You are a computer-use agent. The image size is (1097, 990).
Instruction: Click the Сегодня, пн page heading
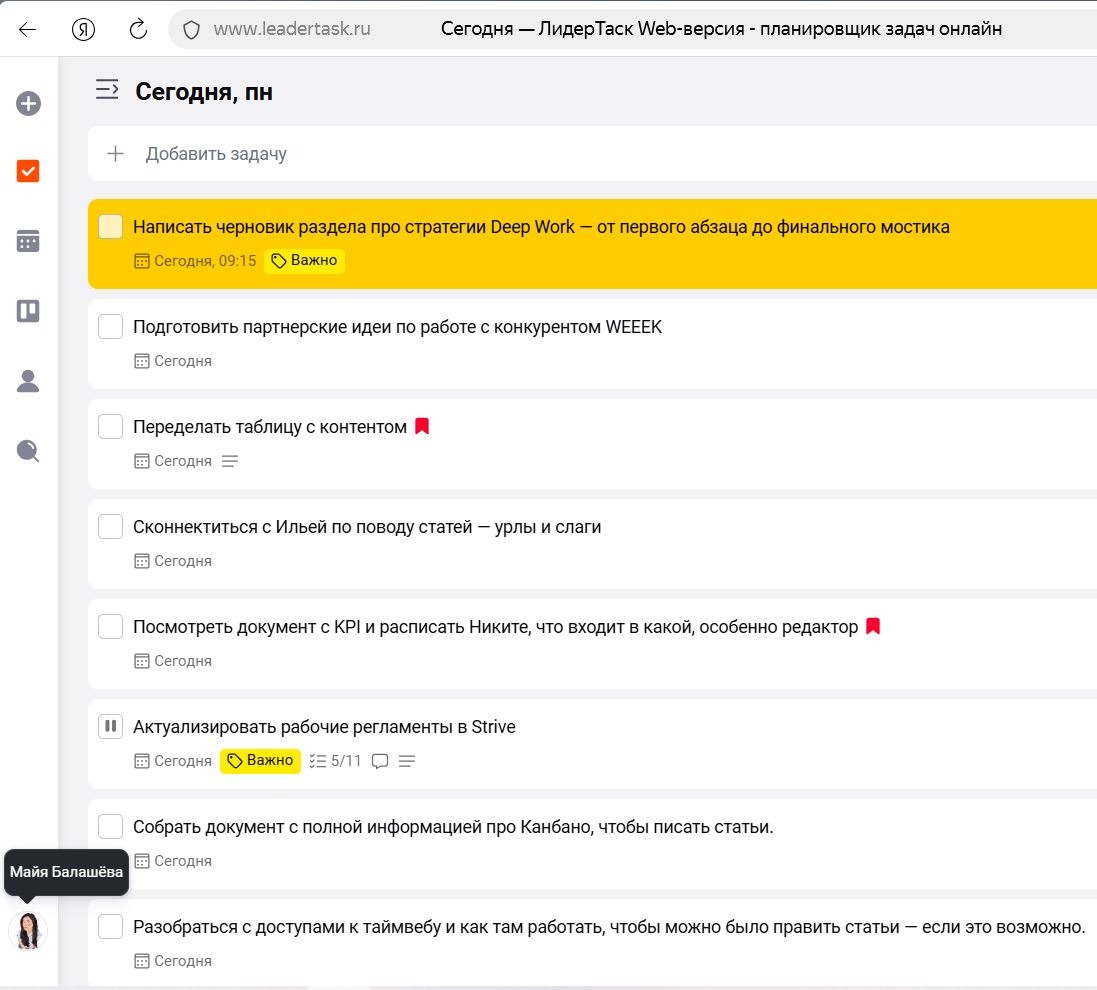tap(204, 92)
